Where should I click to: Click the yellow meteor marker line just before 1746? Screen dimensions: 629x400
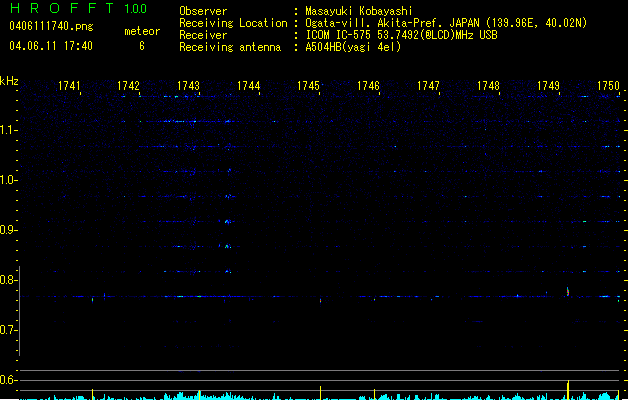[374, 394]
